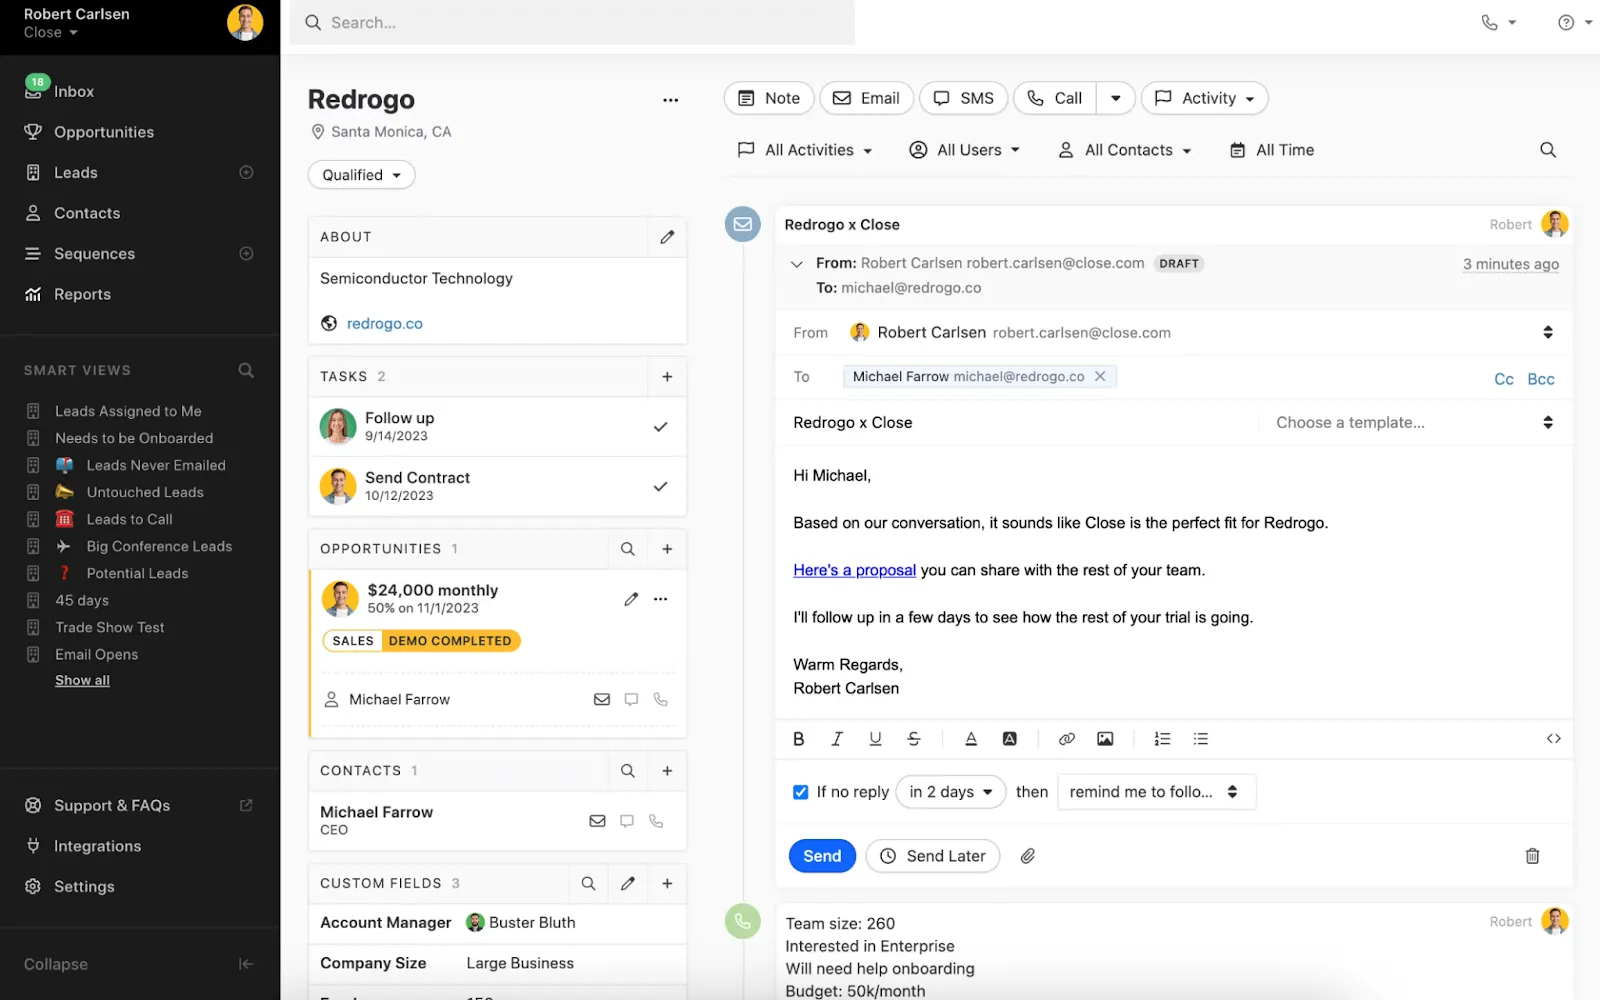
Task: Open the text color picker
Action: pyautogui.click(x=970, y=739)
